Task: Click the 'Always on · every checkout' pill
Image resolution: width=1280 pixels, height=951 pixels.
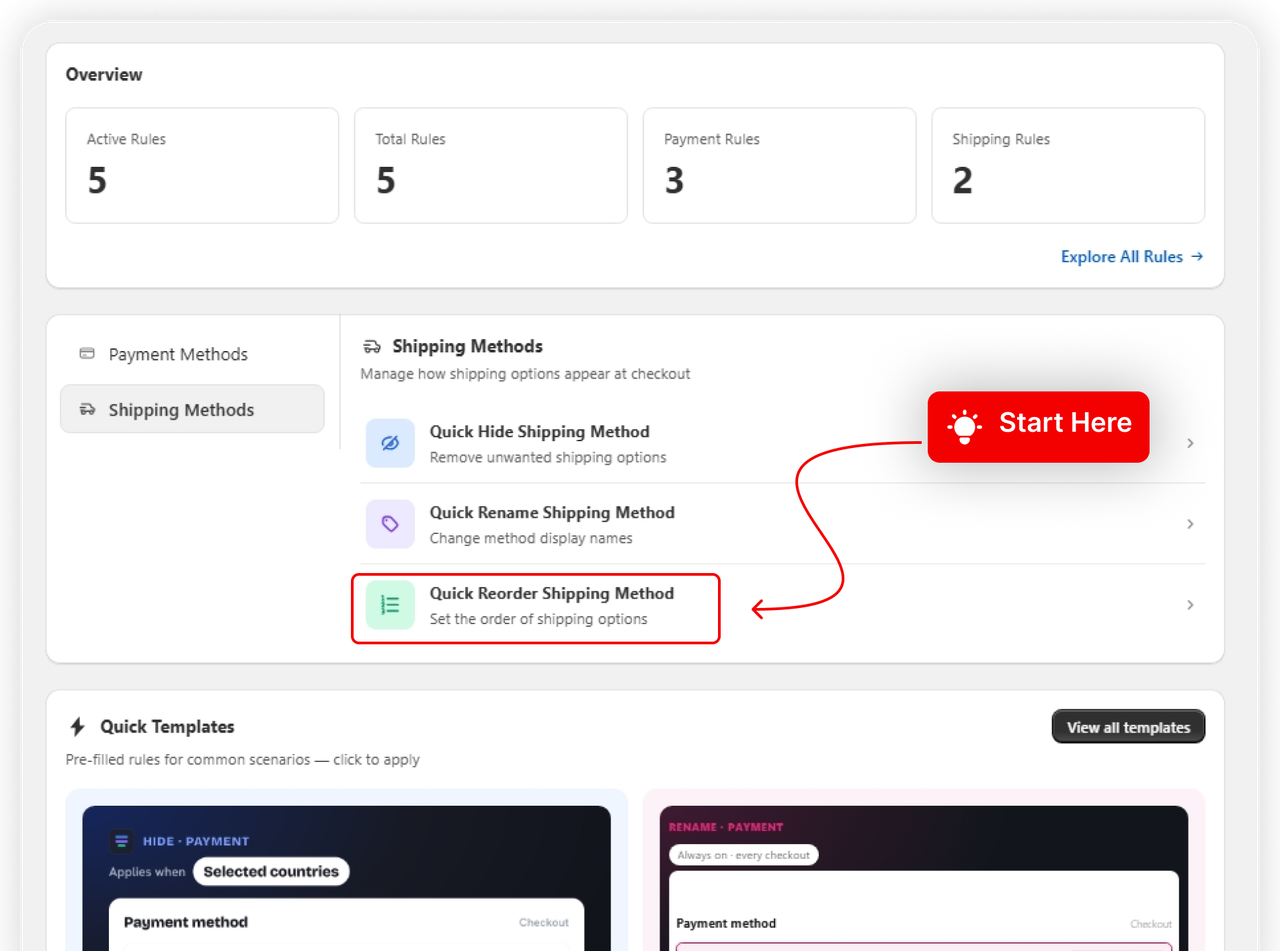Action: (x=743, y=855)
